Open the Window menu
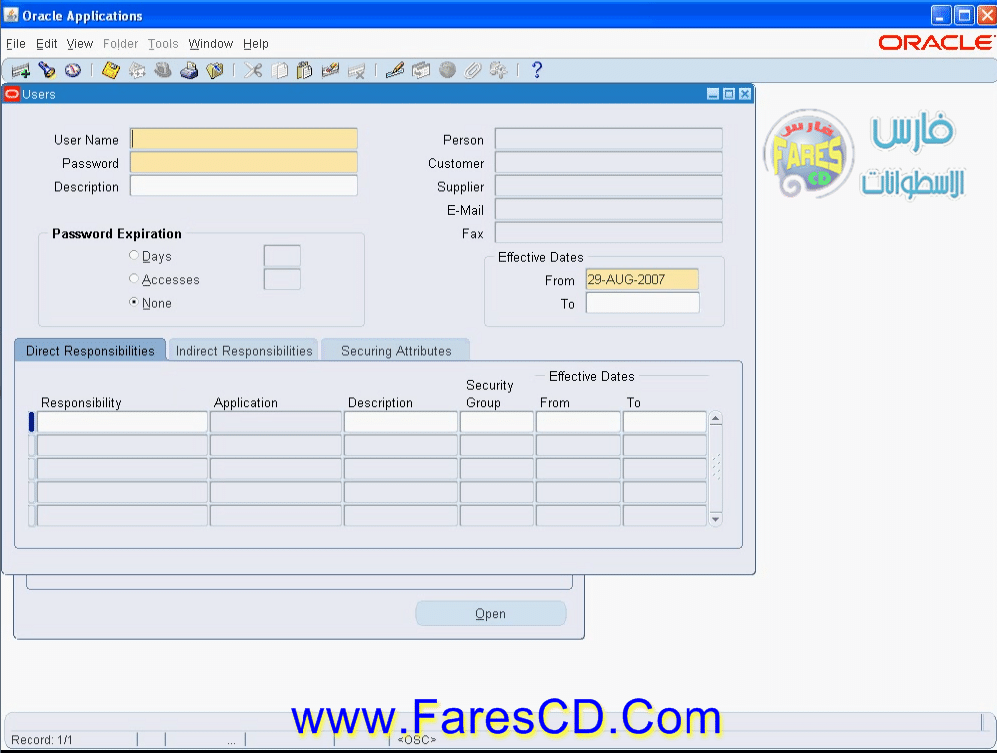Viewport: 997px width, 753px height. [x=210, y=44]
